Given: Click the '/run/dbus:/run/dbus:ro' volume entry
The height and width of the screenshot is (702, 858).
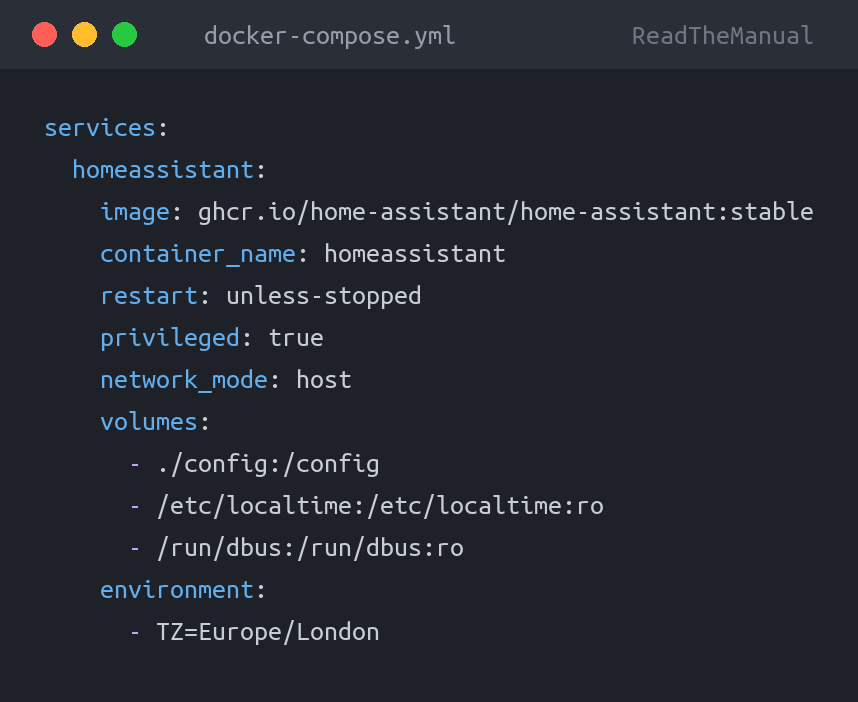Looking at the screenshot, I should 310,548.
